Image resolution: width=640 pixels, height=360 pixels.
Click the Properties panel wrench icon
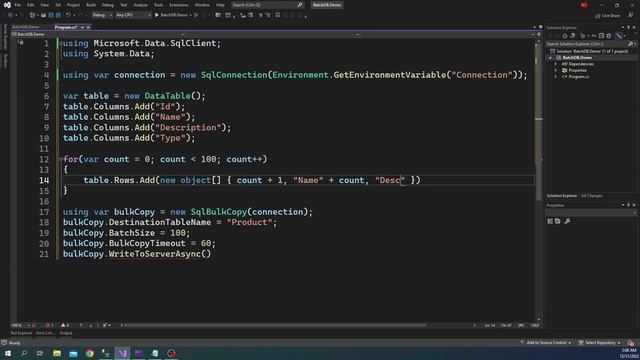(x=567, y=221)
